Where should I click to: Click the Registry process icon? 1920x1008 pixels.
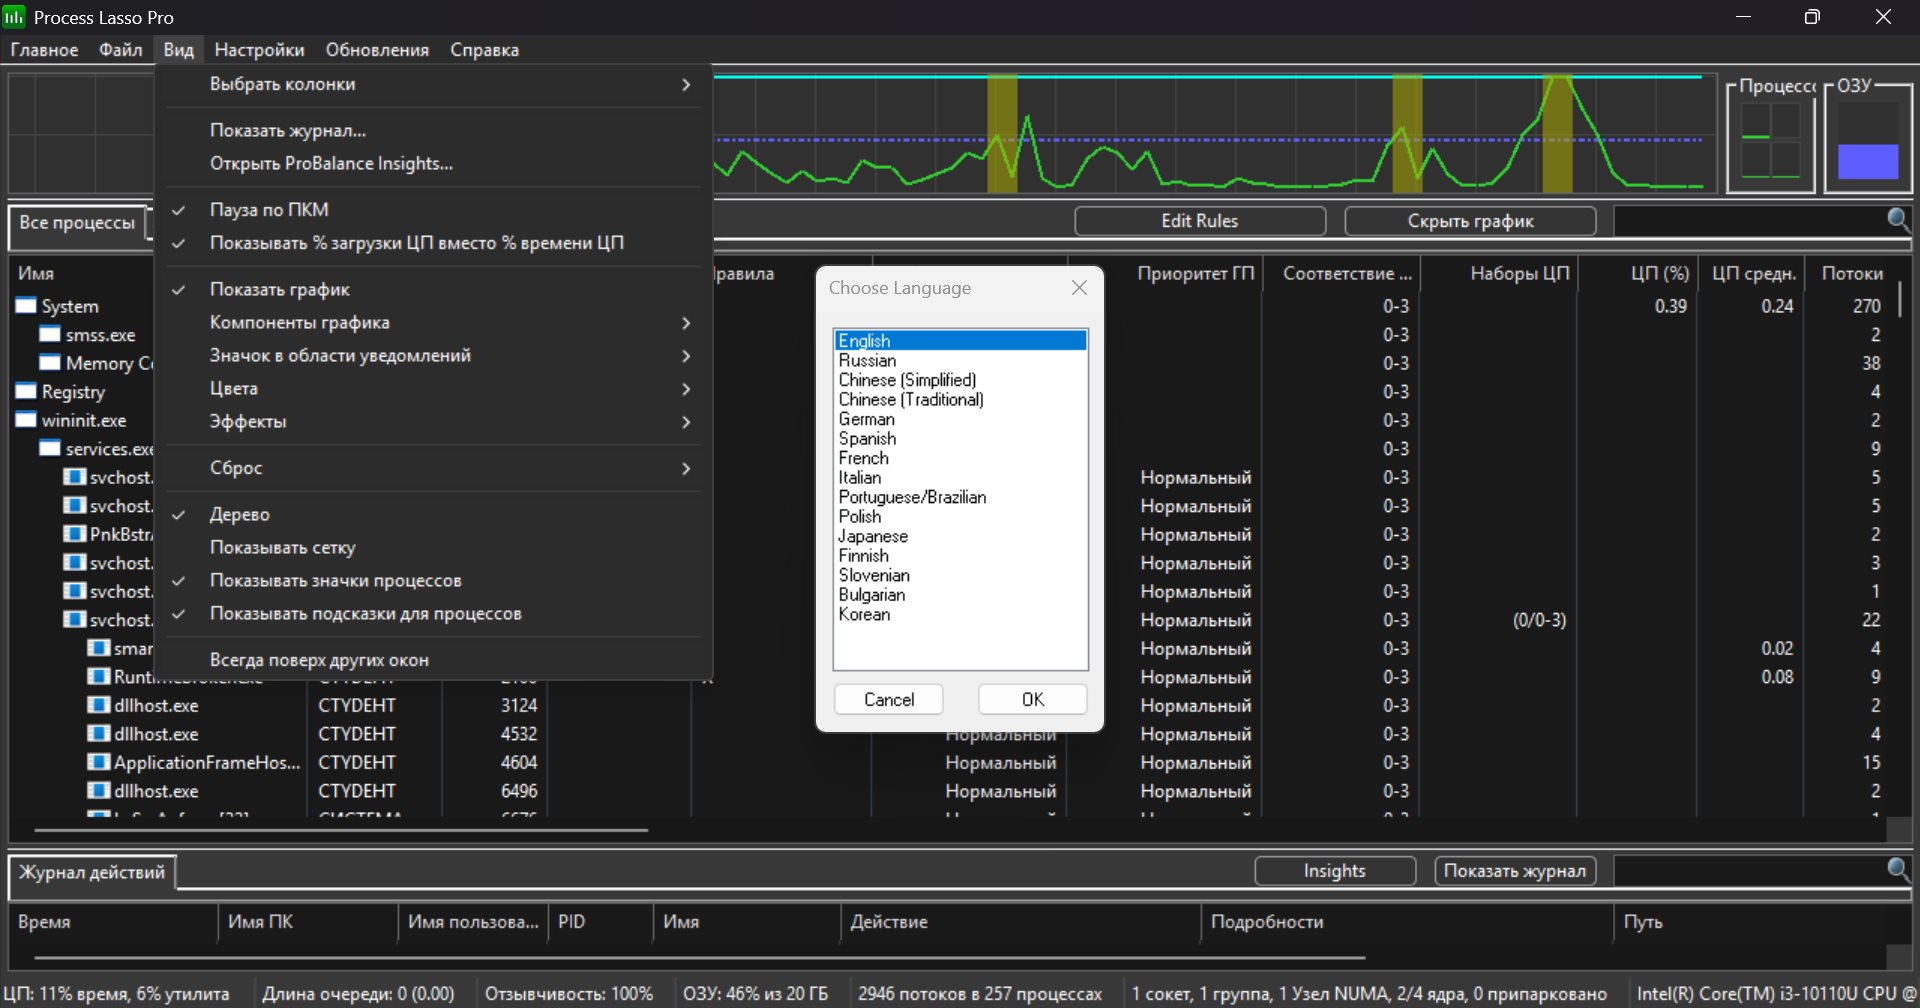pos(26,391)
